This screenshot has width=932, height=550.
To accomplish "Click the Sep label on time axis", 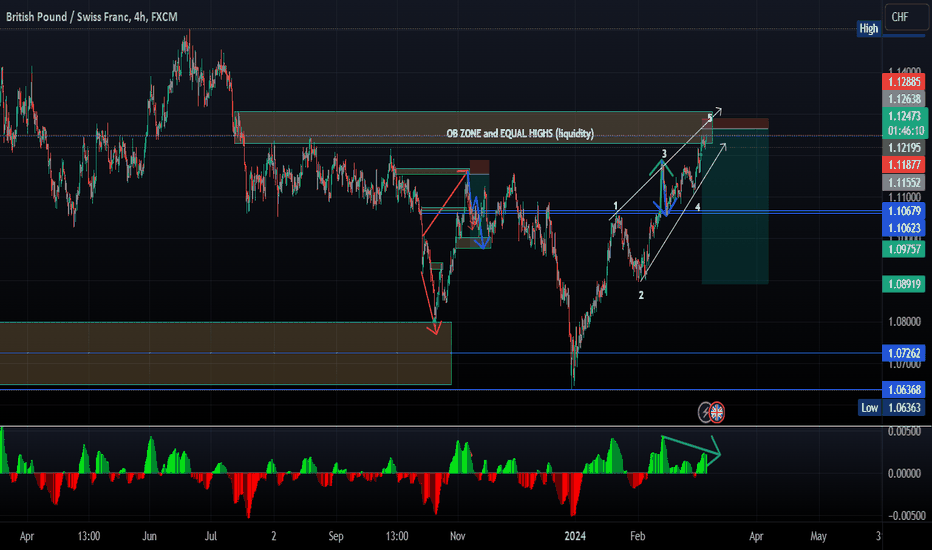I will point(336,536).
